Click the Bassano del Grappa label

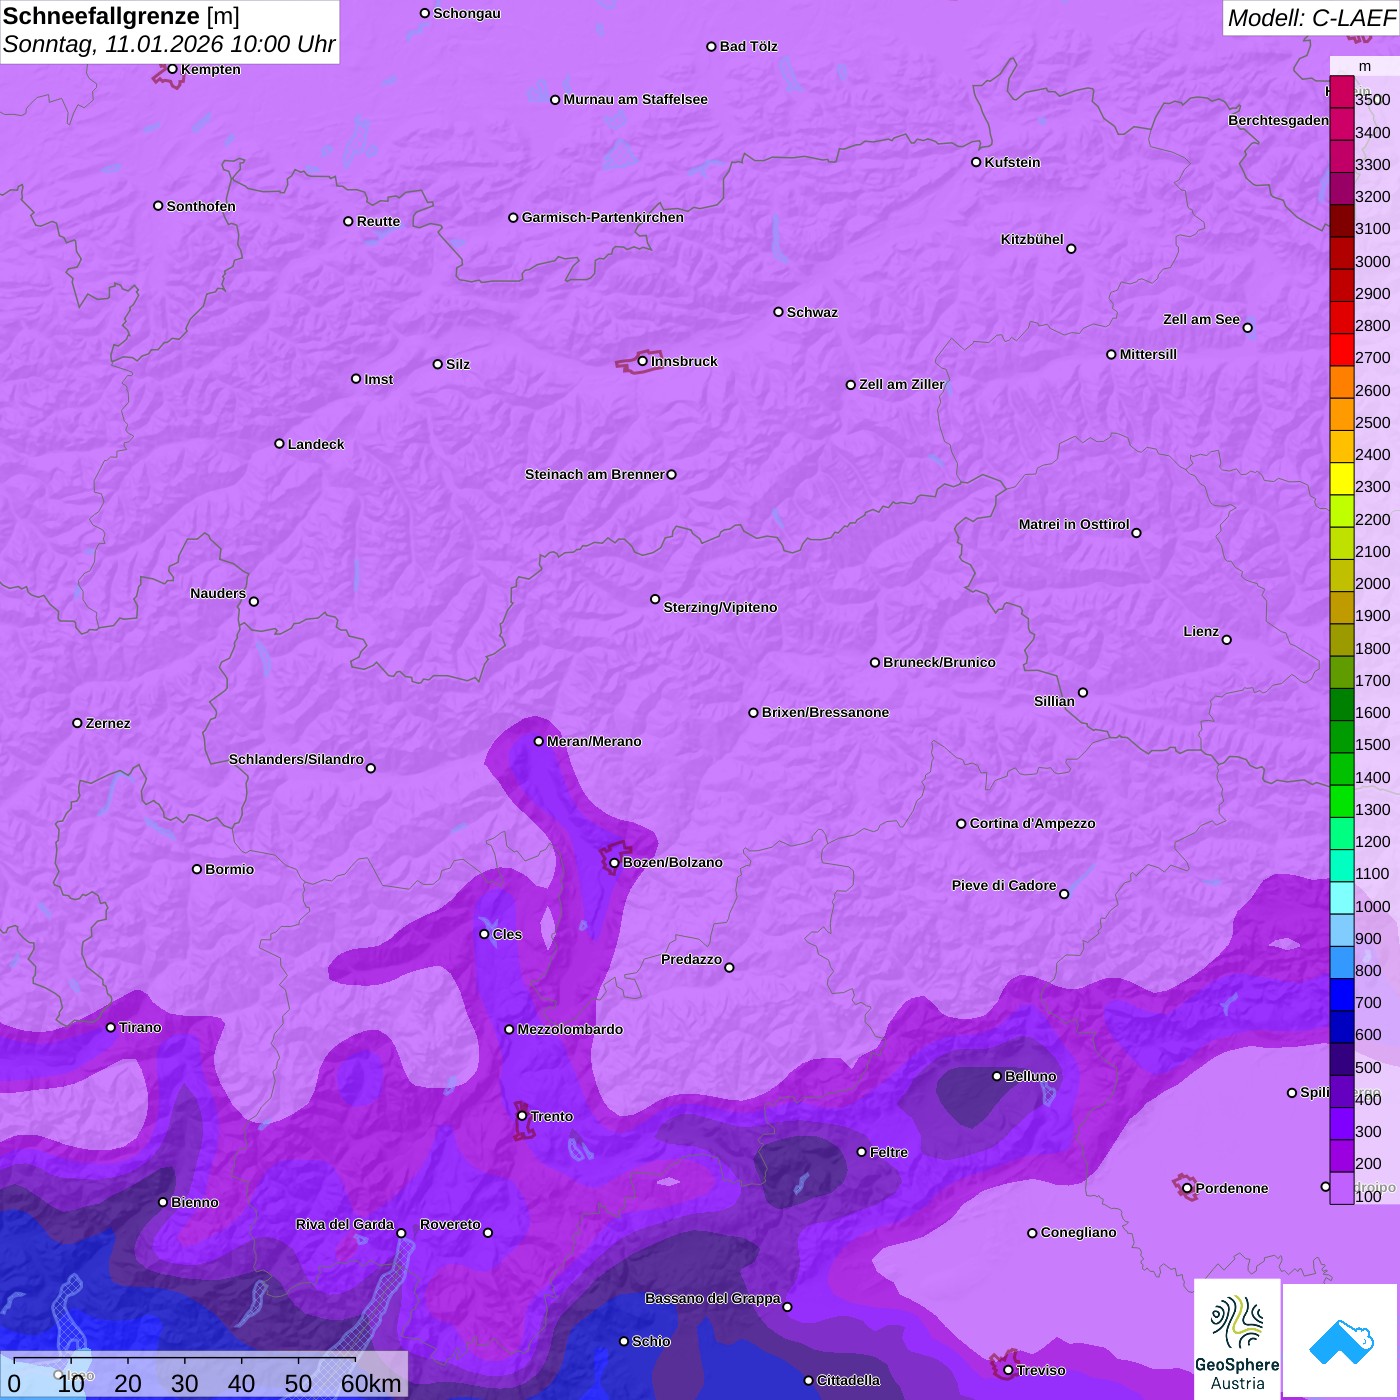pyautogui.click(x=713, y=1298)
